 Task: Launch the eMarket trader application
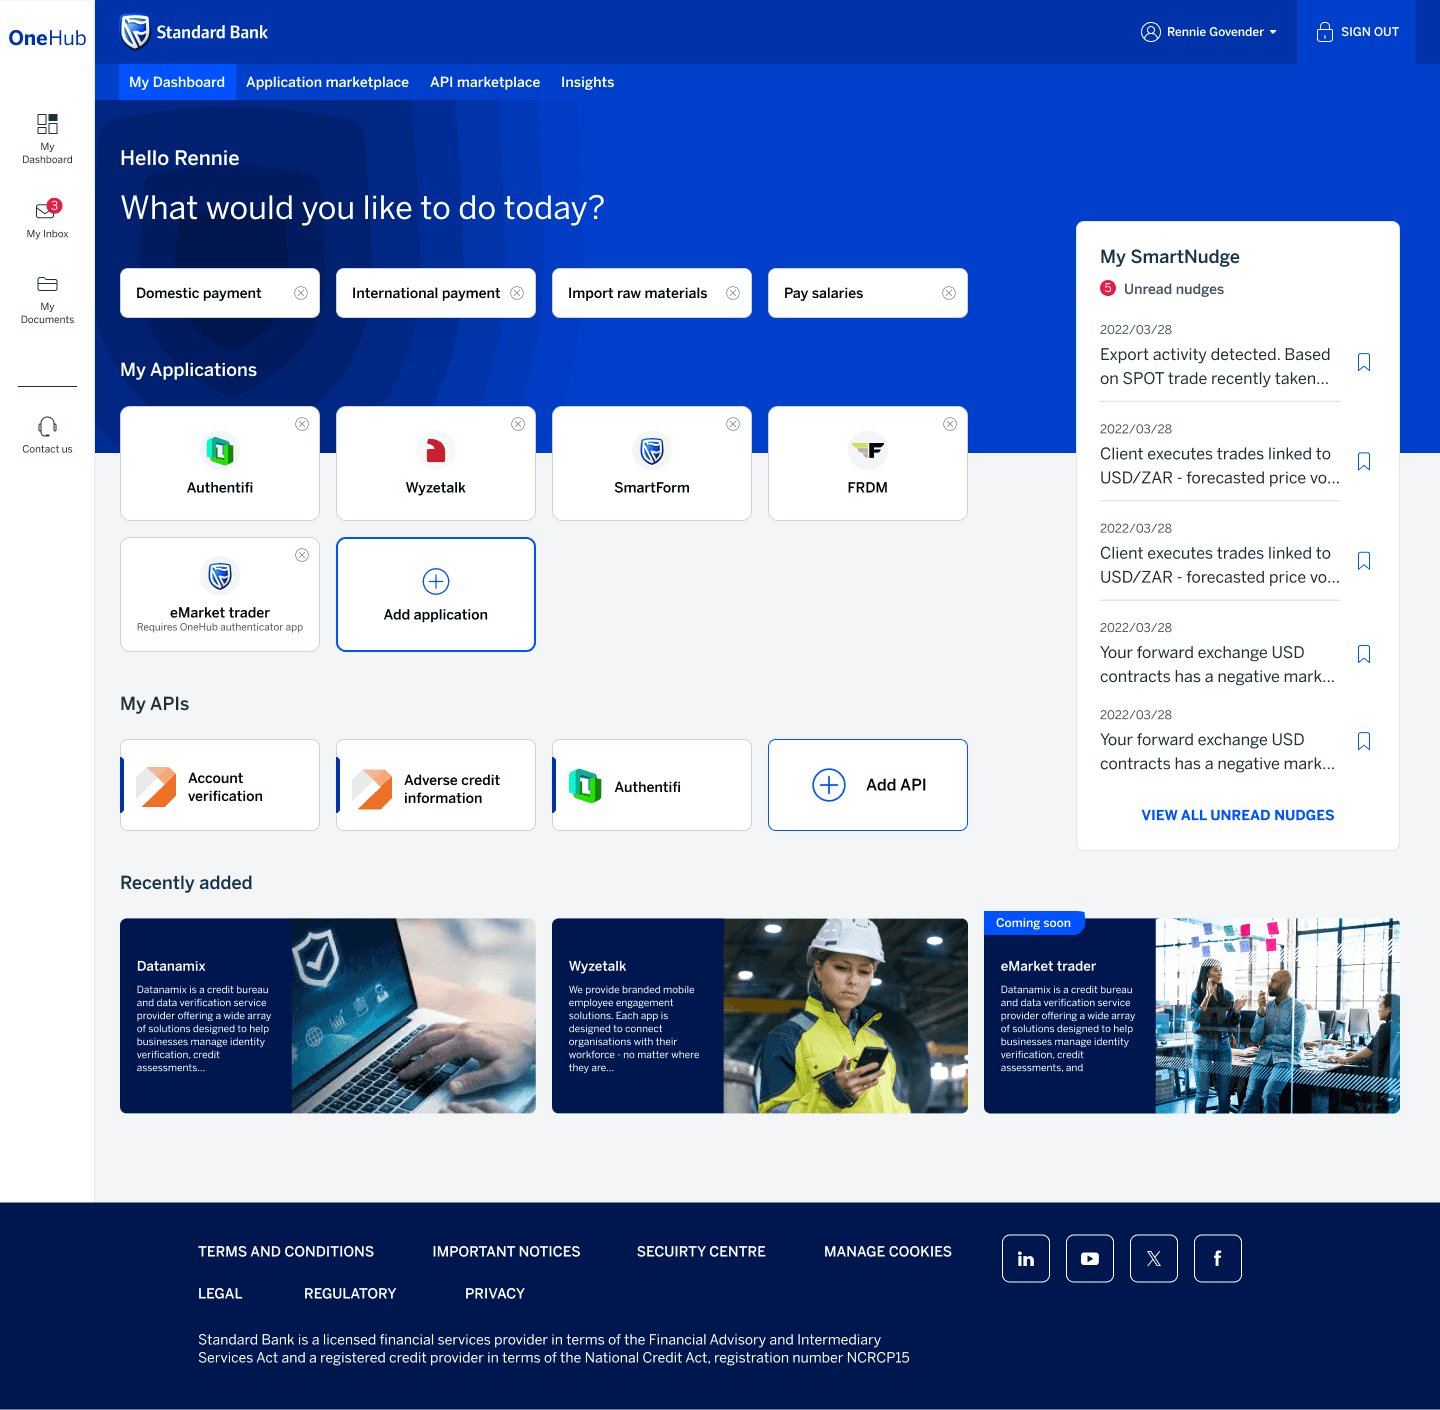tap(220, 594)
